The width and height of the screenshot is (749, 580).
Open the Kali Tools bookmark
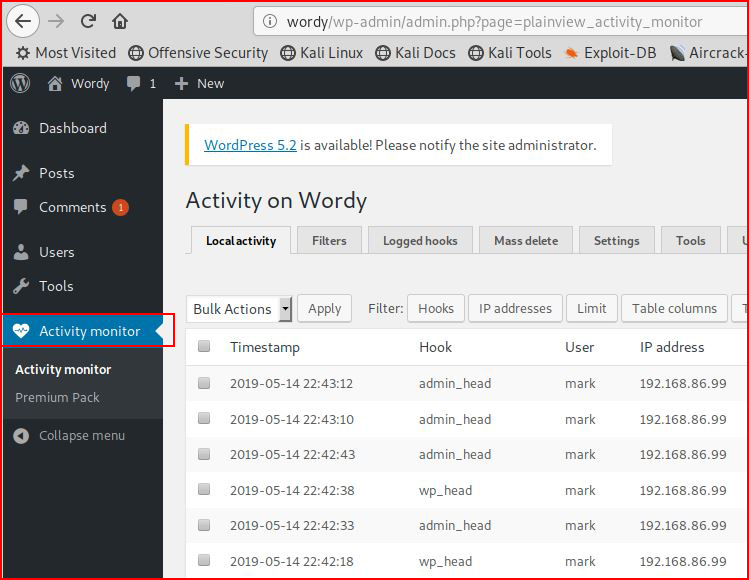[510, 53]
